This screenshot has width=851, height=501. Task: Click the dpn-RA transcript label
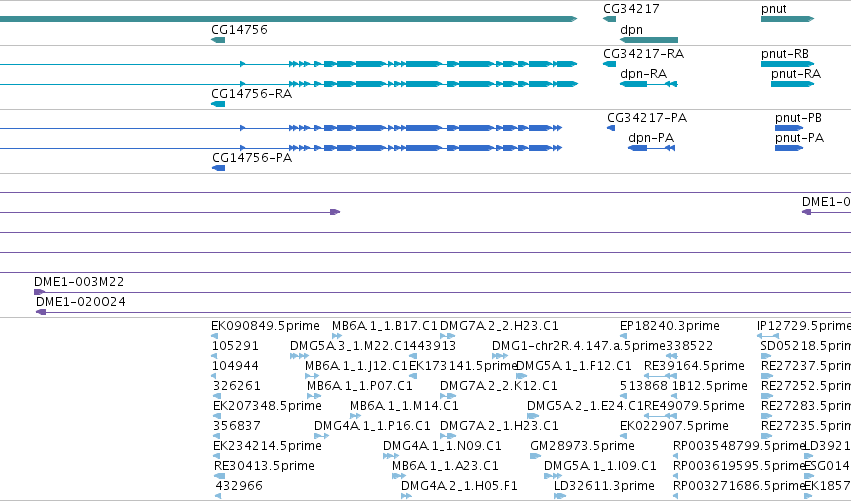click(x=643, y=74)
